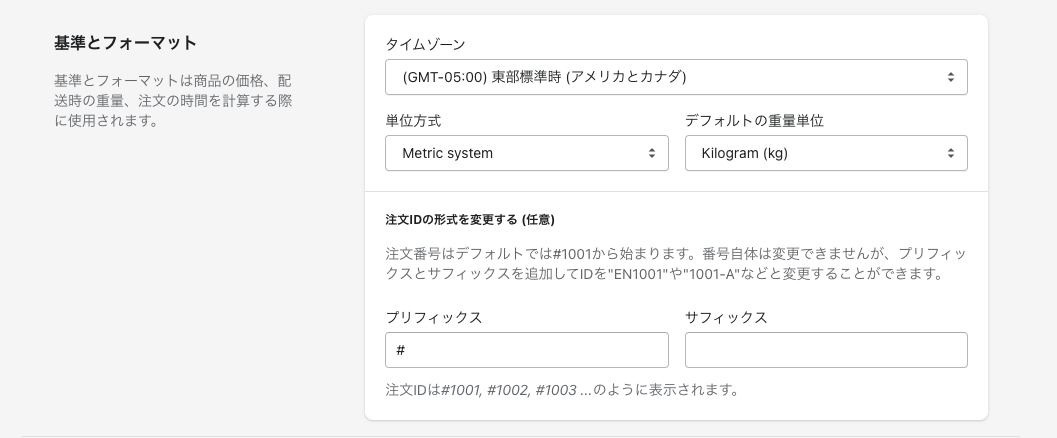The height and width of the screenshot is (438, 1057).
Task: Click the arrow icon on the timezone selector
Action: click(x=950, y=77)
